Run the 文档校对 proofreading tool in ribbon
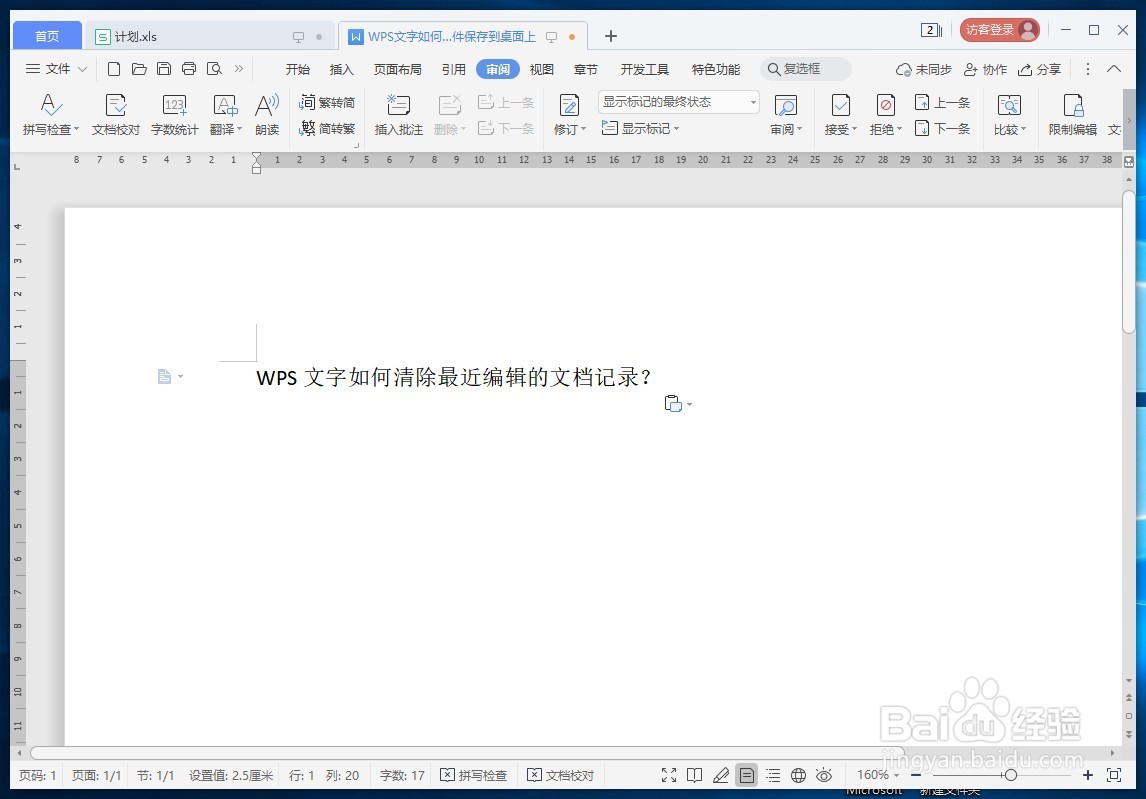 [x=115, y=115]
